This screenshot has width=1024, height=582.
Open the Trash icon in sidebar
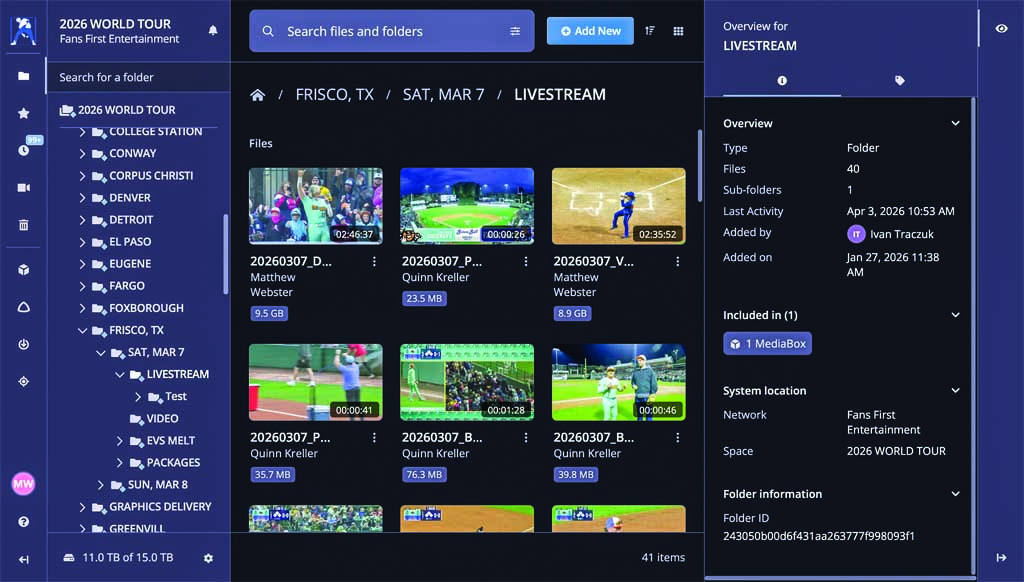pyautogui.click(x=24, y=225)
